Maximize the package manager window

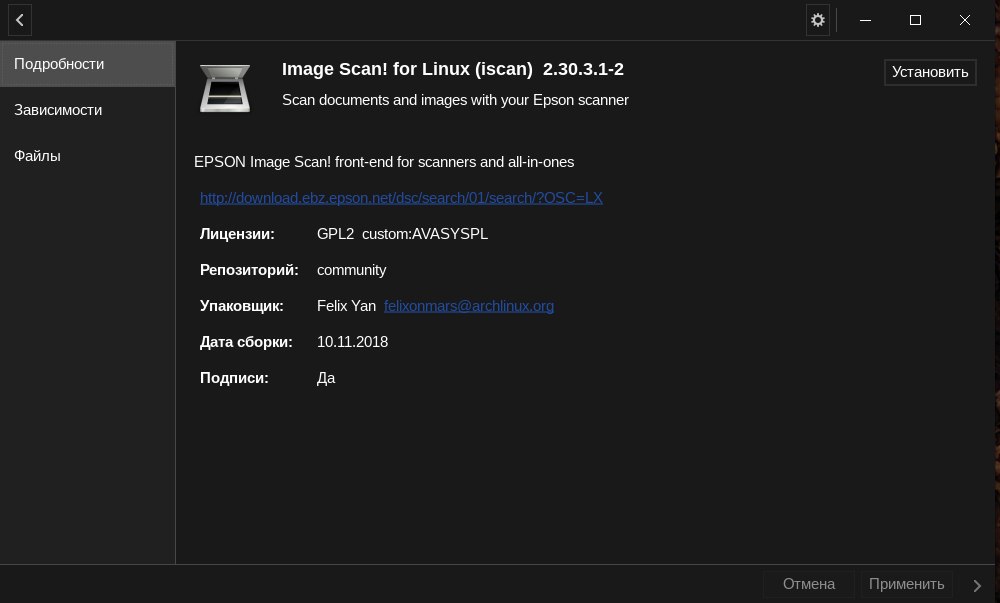coord(915,20)
